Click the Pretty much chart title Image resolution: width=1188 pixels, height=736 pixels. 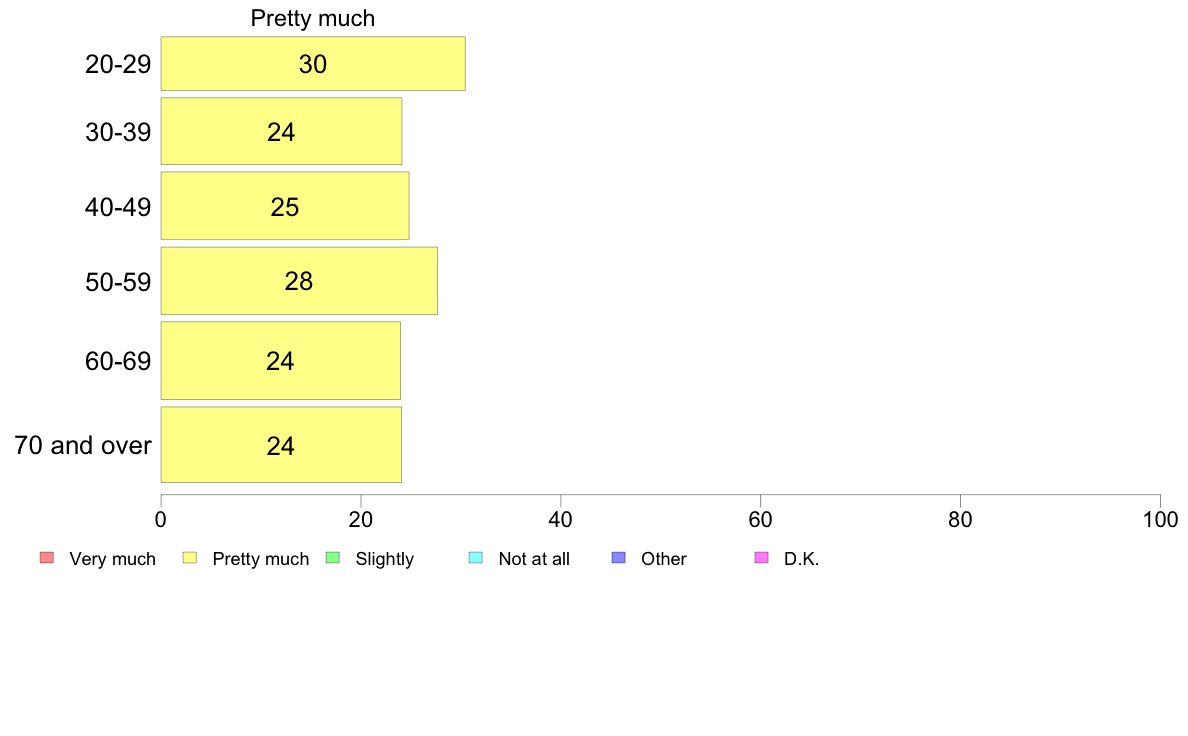313,18
